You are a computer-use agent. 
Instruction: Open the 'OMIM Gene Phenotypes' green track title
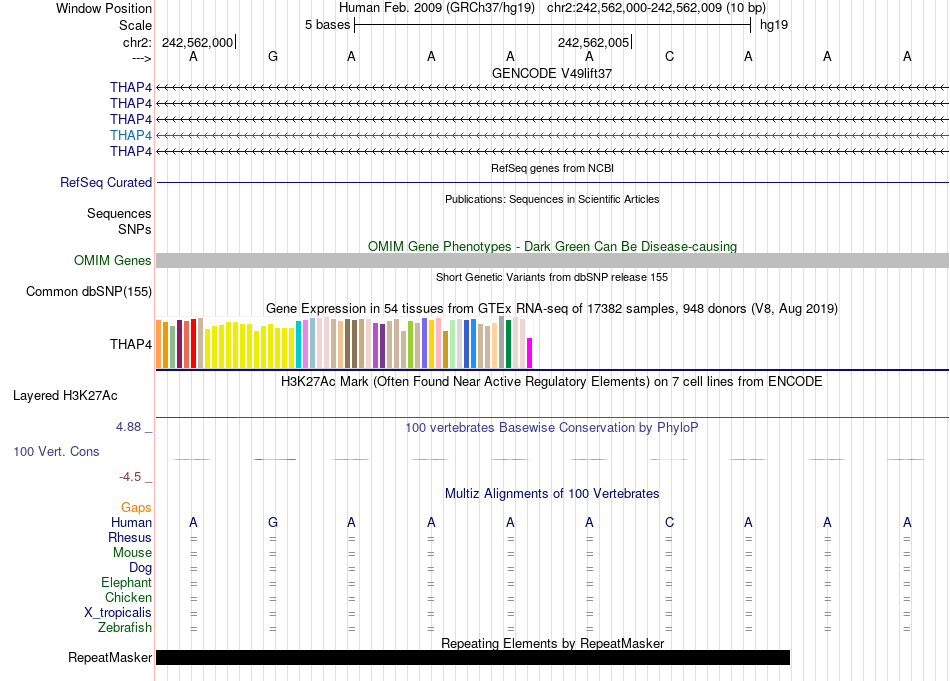point(552,247)
